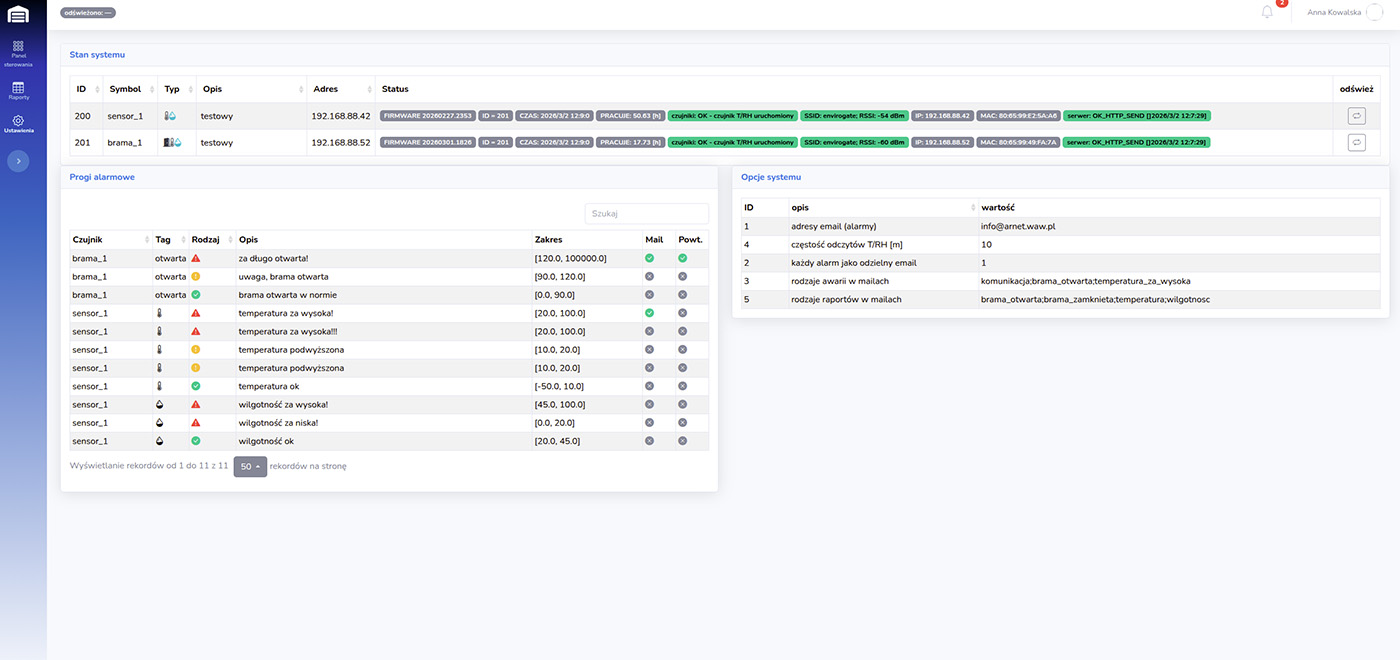Toggle Mail status for 'za długo otwarta!' alarm

pyautogui.click(x=649, y=259)
